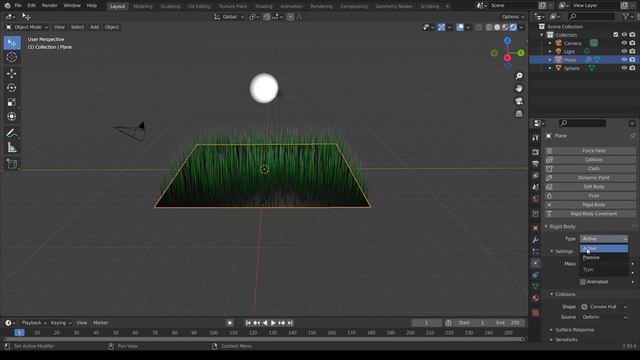Switch to the Modeling workspace tab
Image resolution: width=640 pixels, height=360 pixels.
[x=143, y=7]
